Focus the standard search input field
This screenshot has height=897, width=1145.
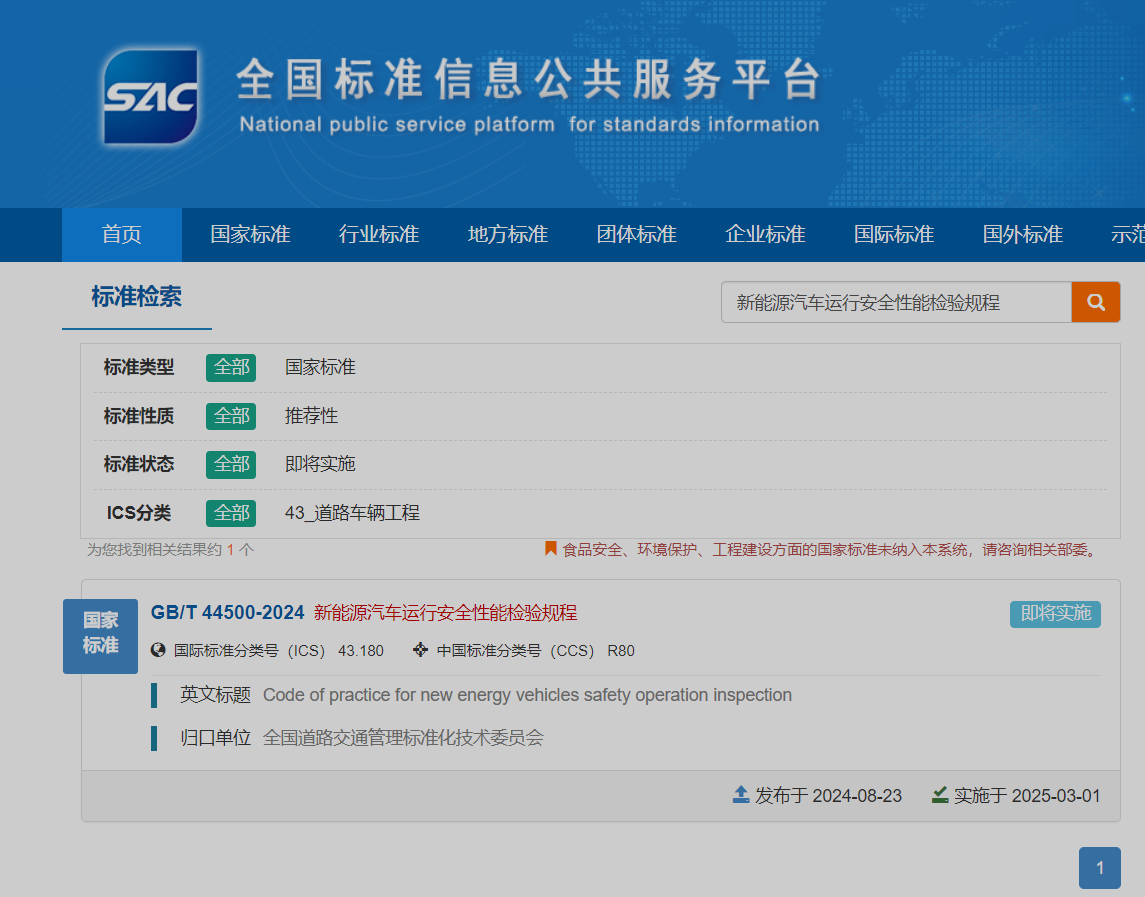[896, 302]
